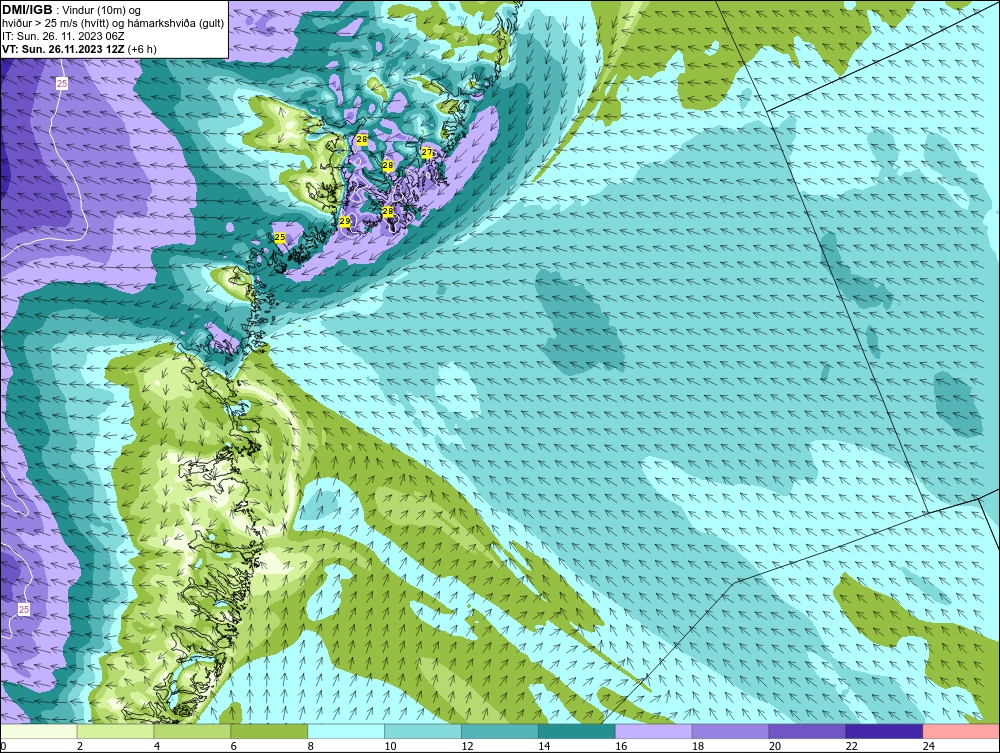The image size is (1000, 753).
Task: Click the lavender 16–18 m/s legend swatch
Action: click(x=654, y=731)
